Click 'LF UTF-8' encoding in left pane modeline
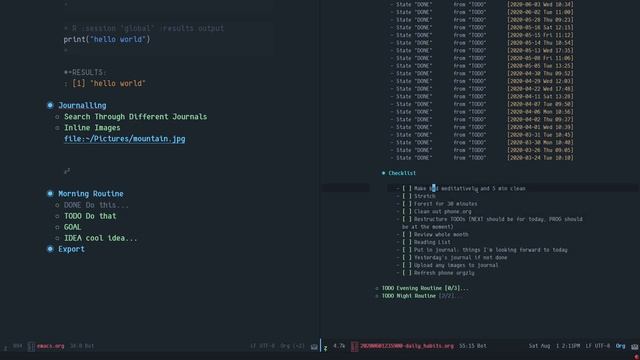Image resolution: width=640 pixels, height=360 pixels. (x=262, y=346)
